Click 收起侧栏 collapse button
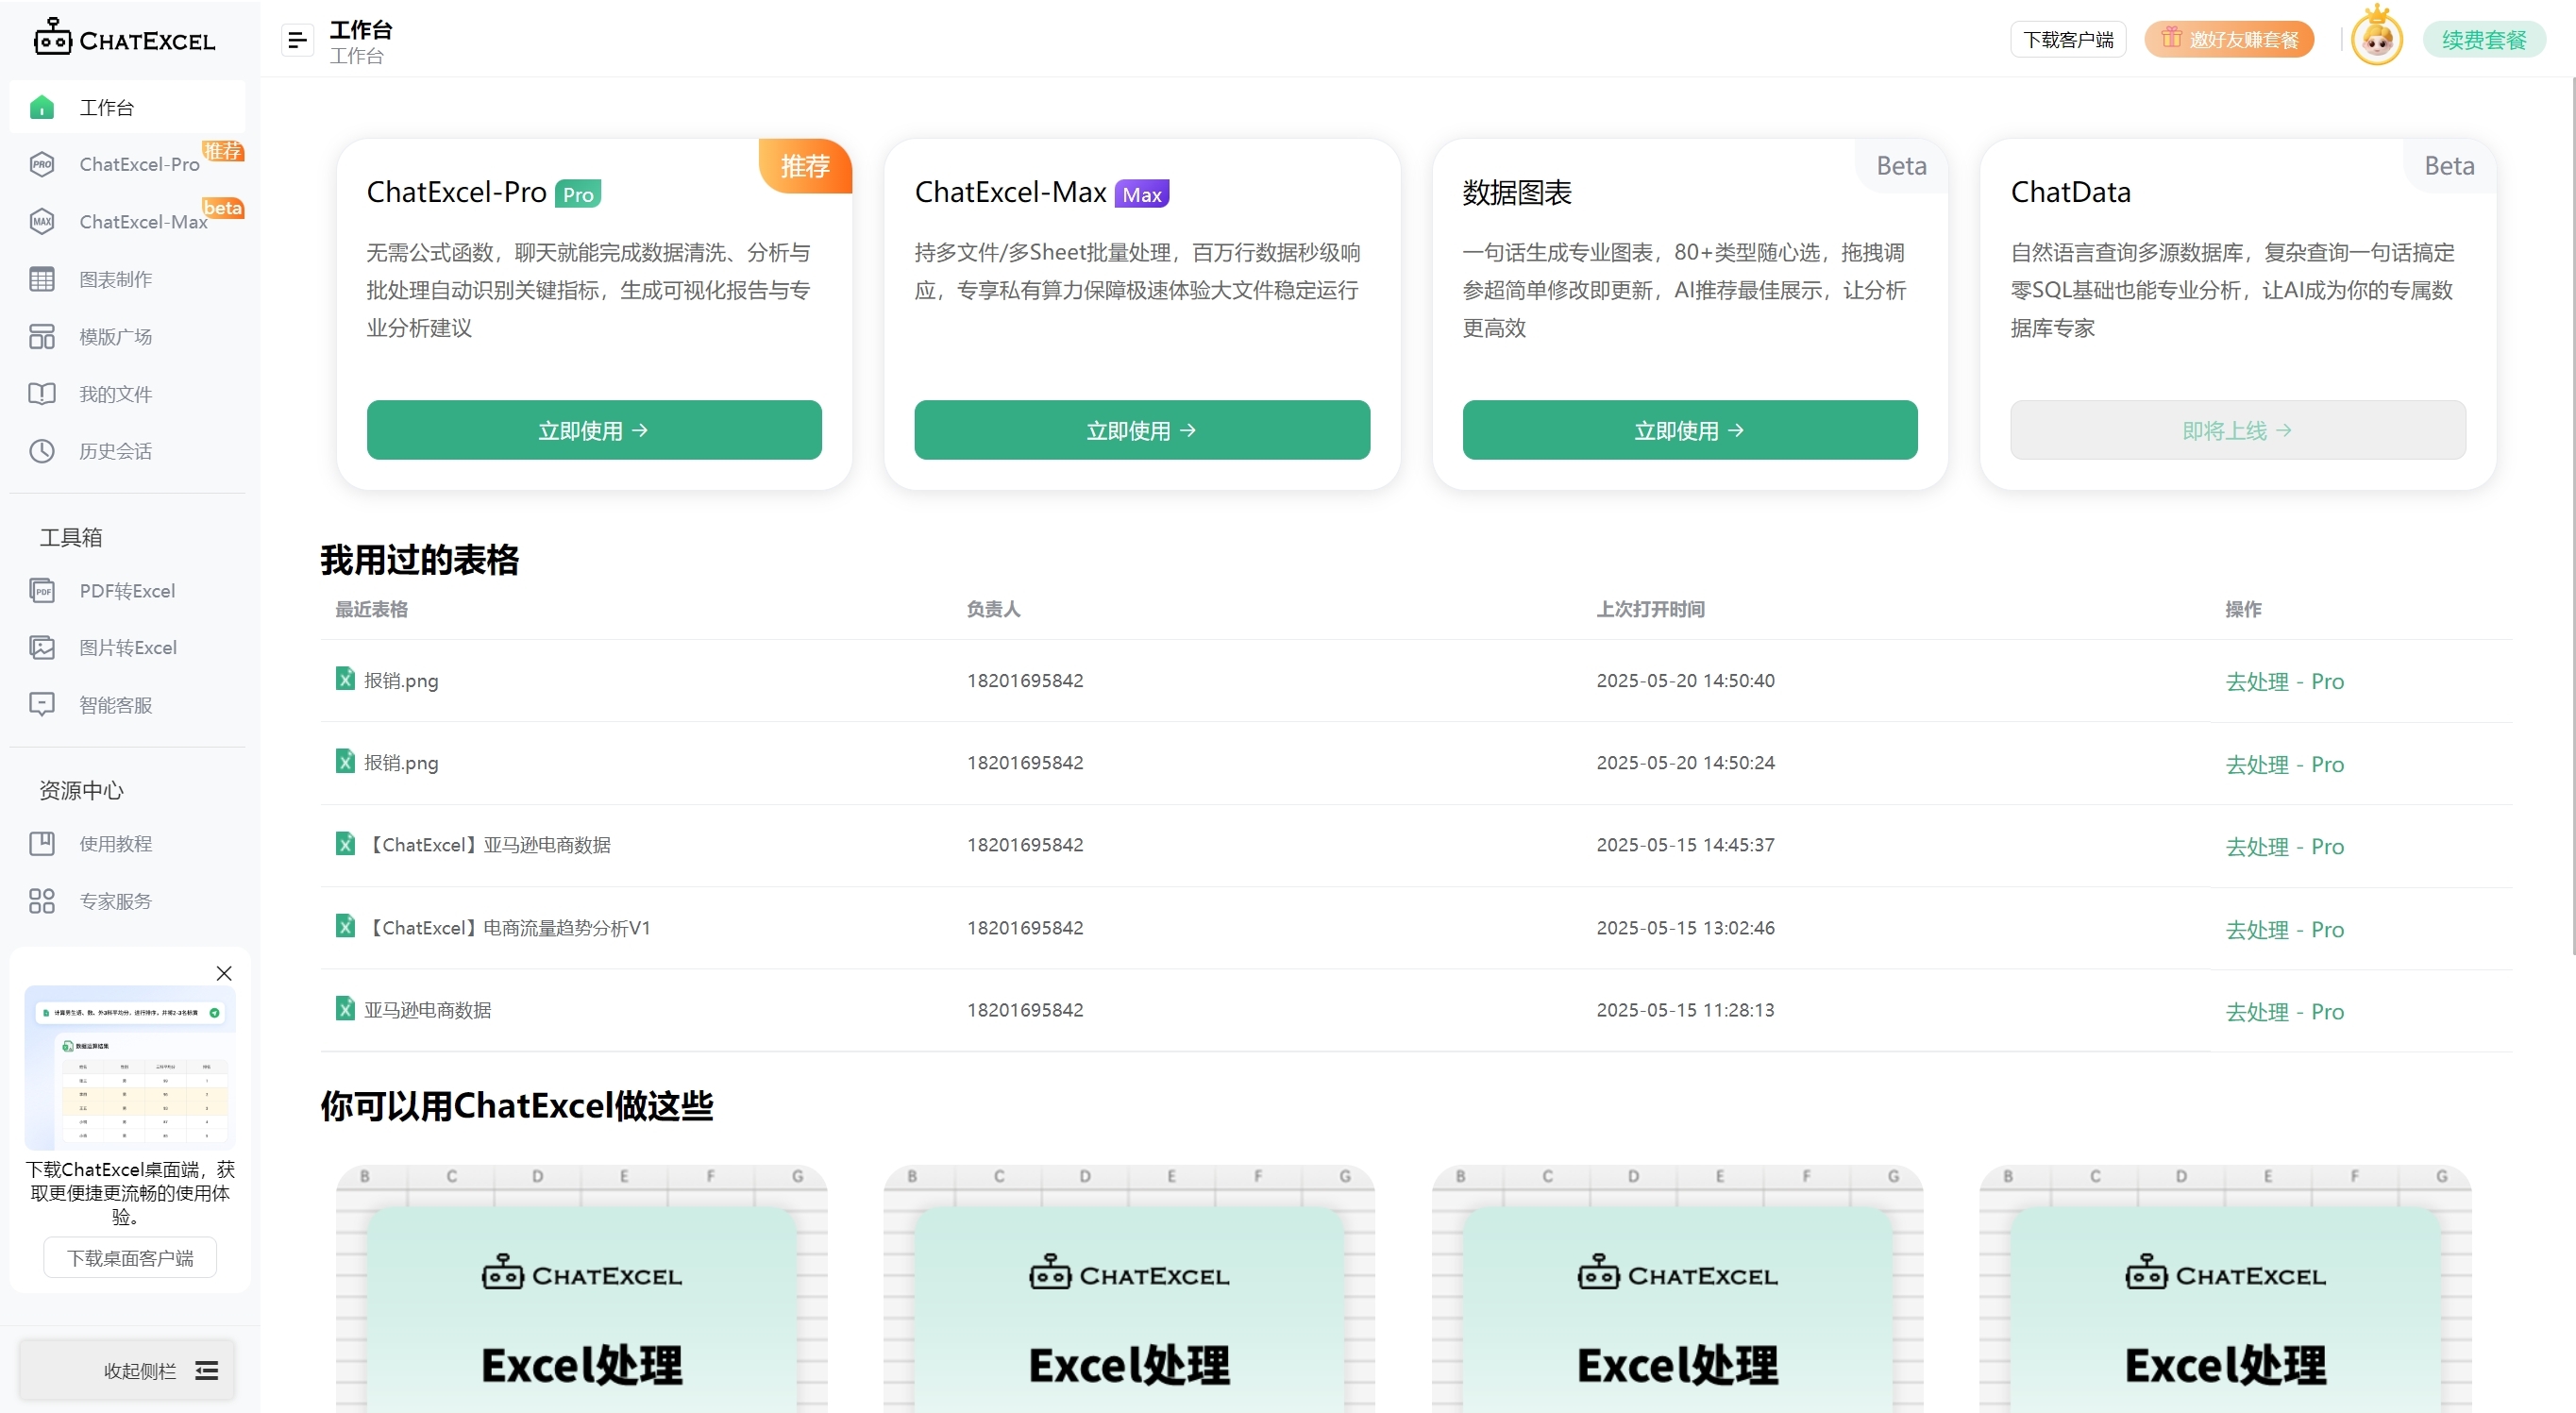 click(127, 1370)
